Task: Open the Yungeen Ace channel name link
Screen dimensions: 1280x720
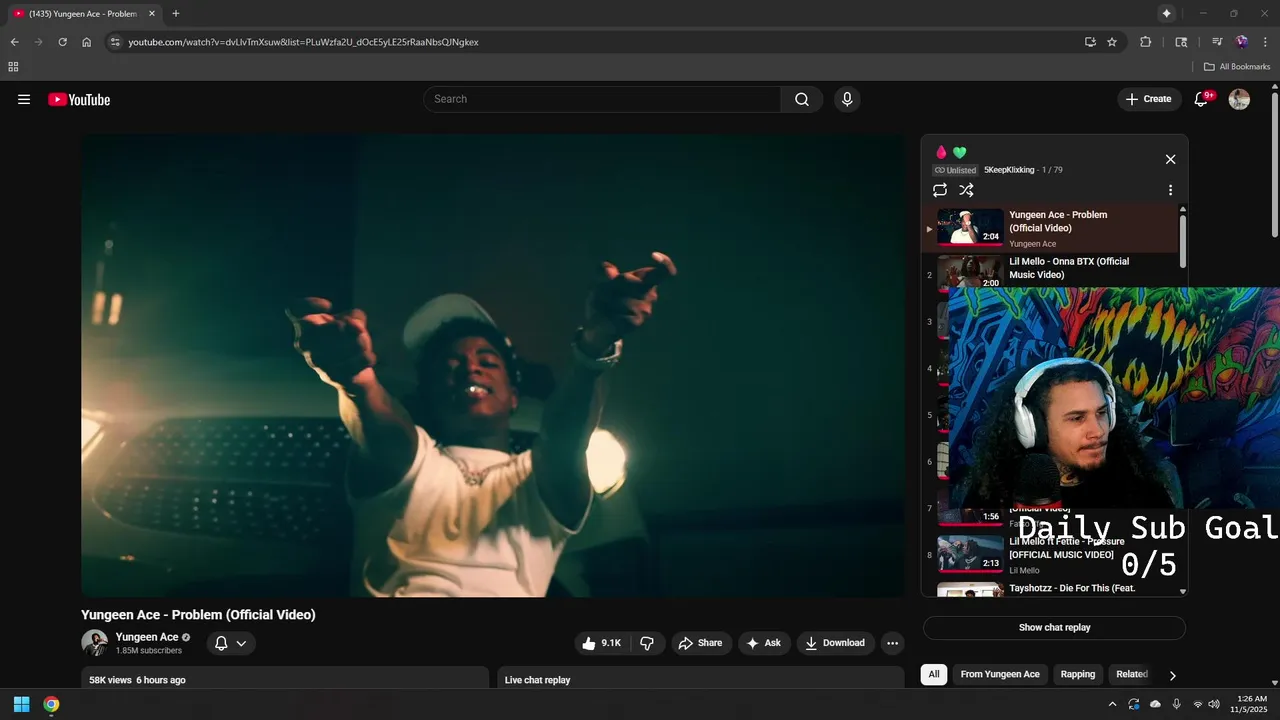Action: 147,637
